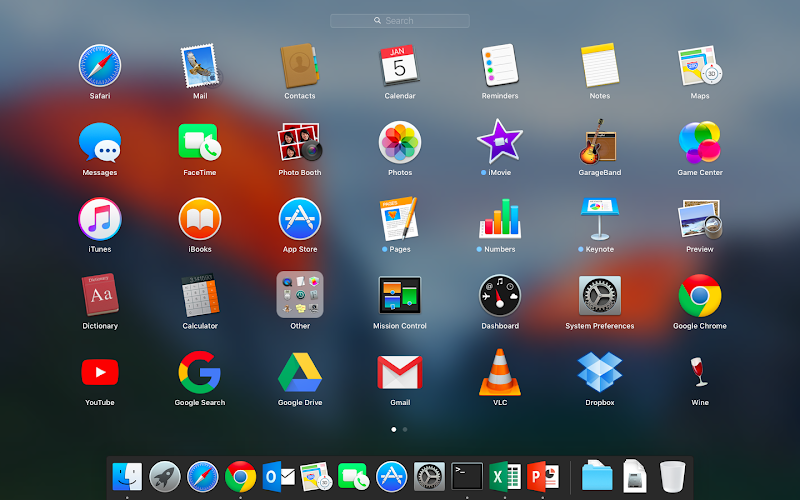This screenshot has height=500, width=800.
Task: Open the Trash in the Dock
Action: (672, 477)
